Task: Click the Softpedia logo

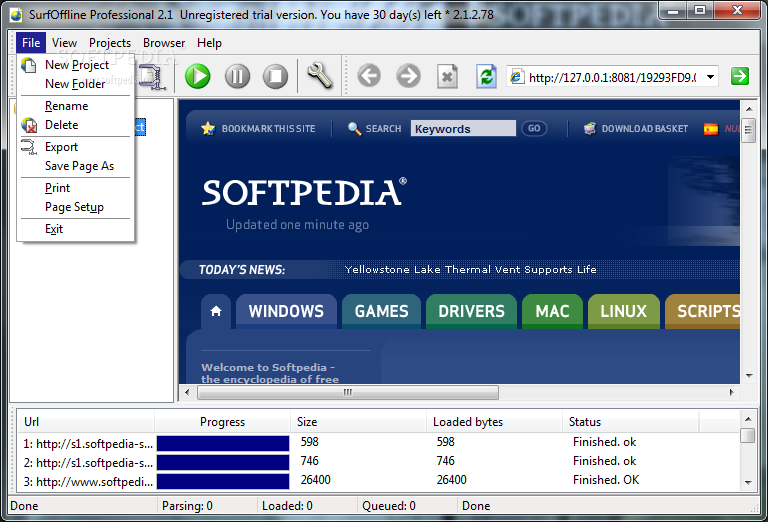Action: tap(304, 192)
